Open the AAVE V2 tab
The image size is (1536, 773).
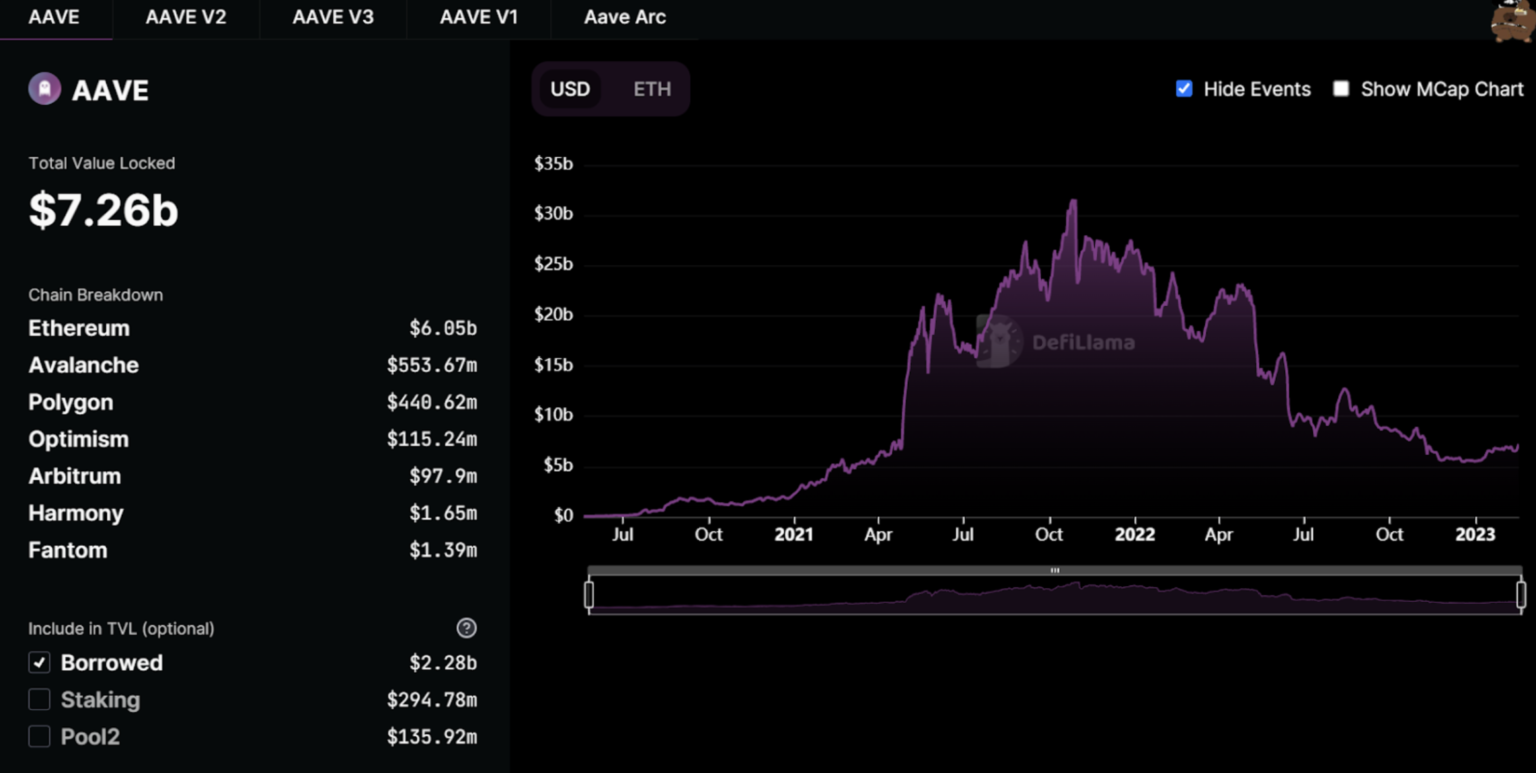pos(186,18)
